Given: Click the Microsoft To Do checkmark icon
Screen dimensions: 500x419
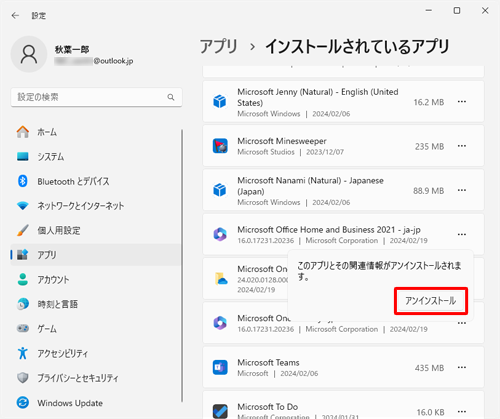Looking at the screenshot, I should point(220,411).
